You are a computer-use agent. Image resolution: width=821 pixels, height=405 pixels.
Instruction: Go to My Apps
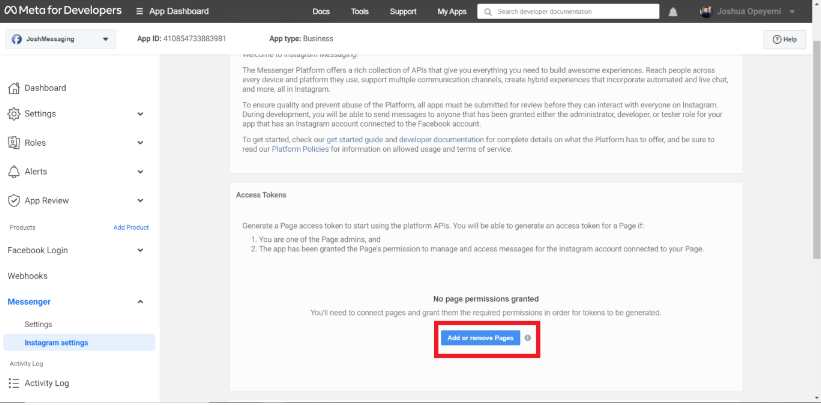click(x=452, y=11)
